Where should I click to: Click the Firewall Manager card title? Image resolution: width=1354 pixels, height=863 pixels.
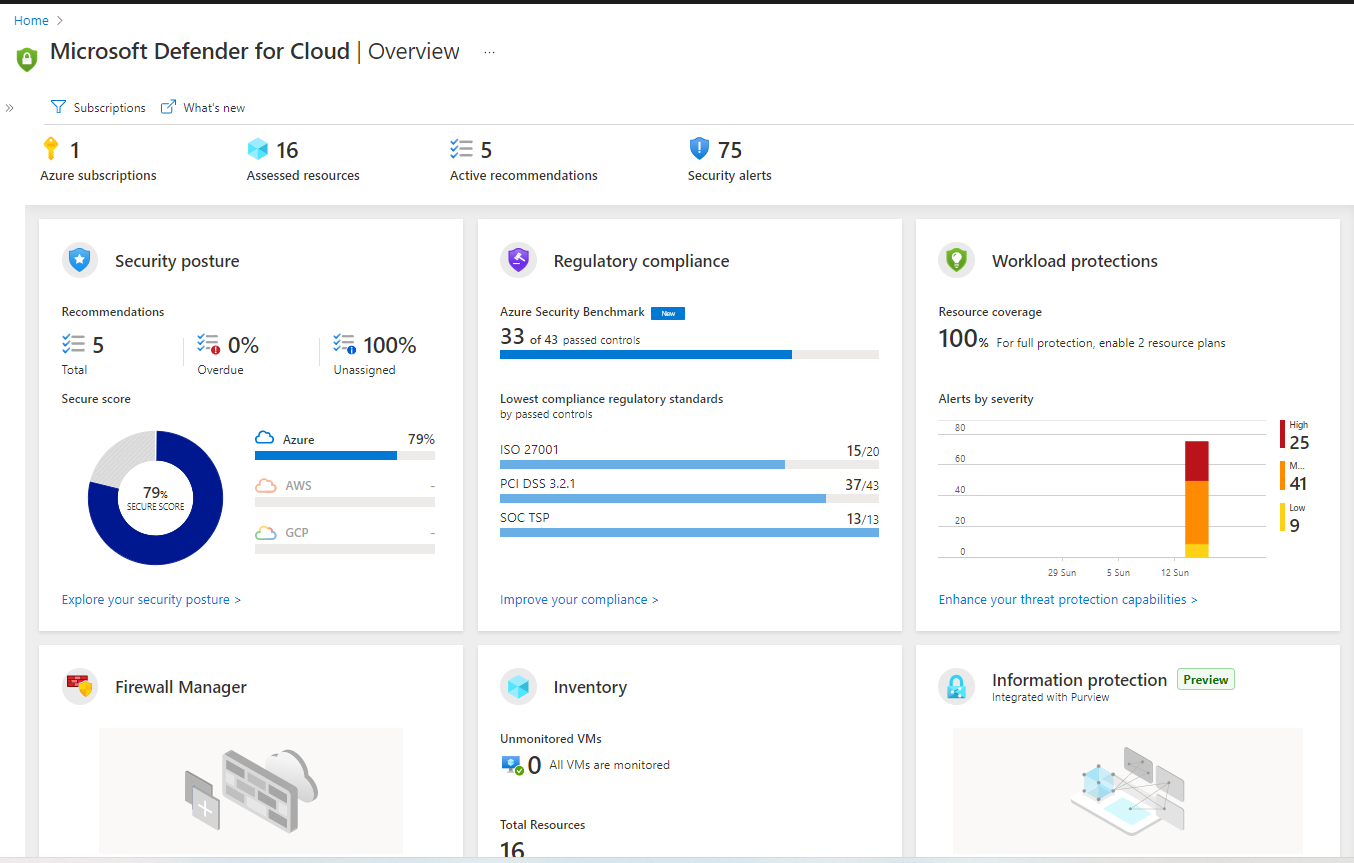pos(181,687)
